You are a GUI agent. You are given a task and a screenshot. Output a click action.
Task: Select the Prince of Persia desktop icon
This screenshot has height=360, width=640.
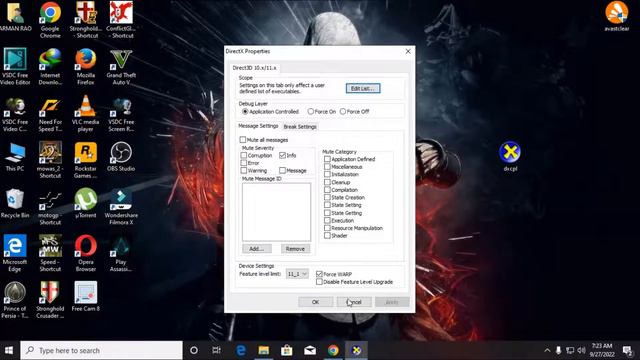pyautogui.click(x=15, y=300)
